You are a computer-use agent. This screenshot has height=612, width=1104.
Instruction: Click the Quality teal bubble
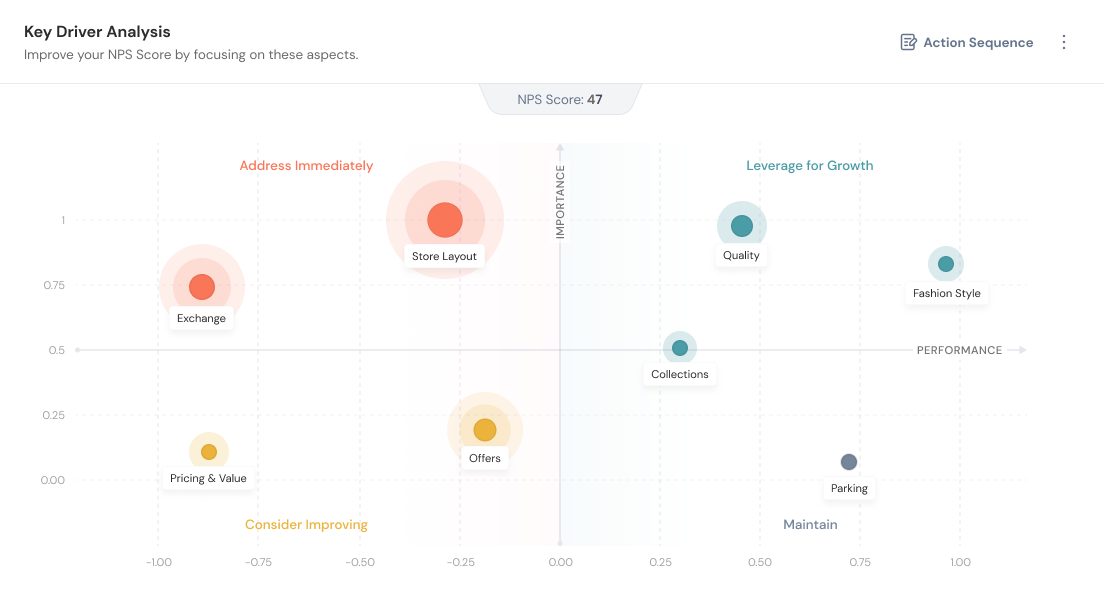click(741, 226)
